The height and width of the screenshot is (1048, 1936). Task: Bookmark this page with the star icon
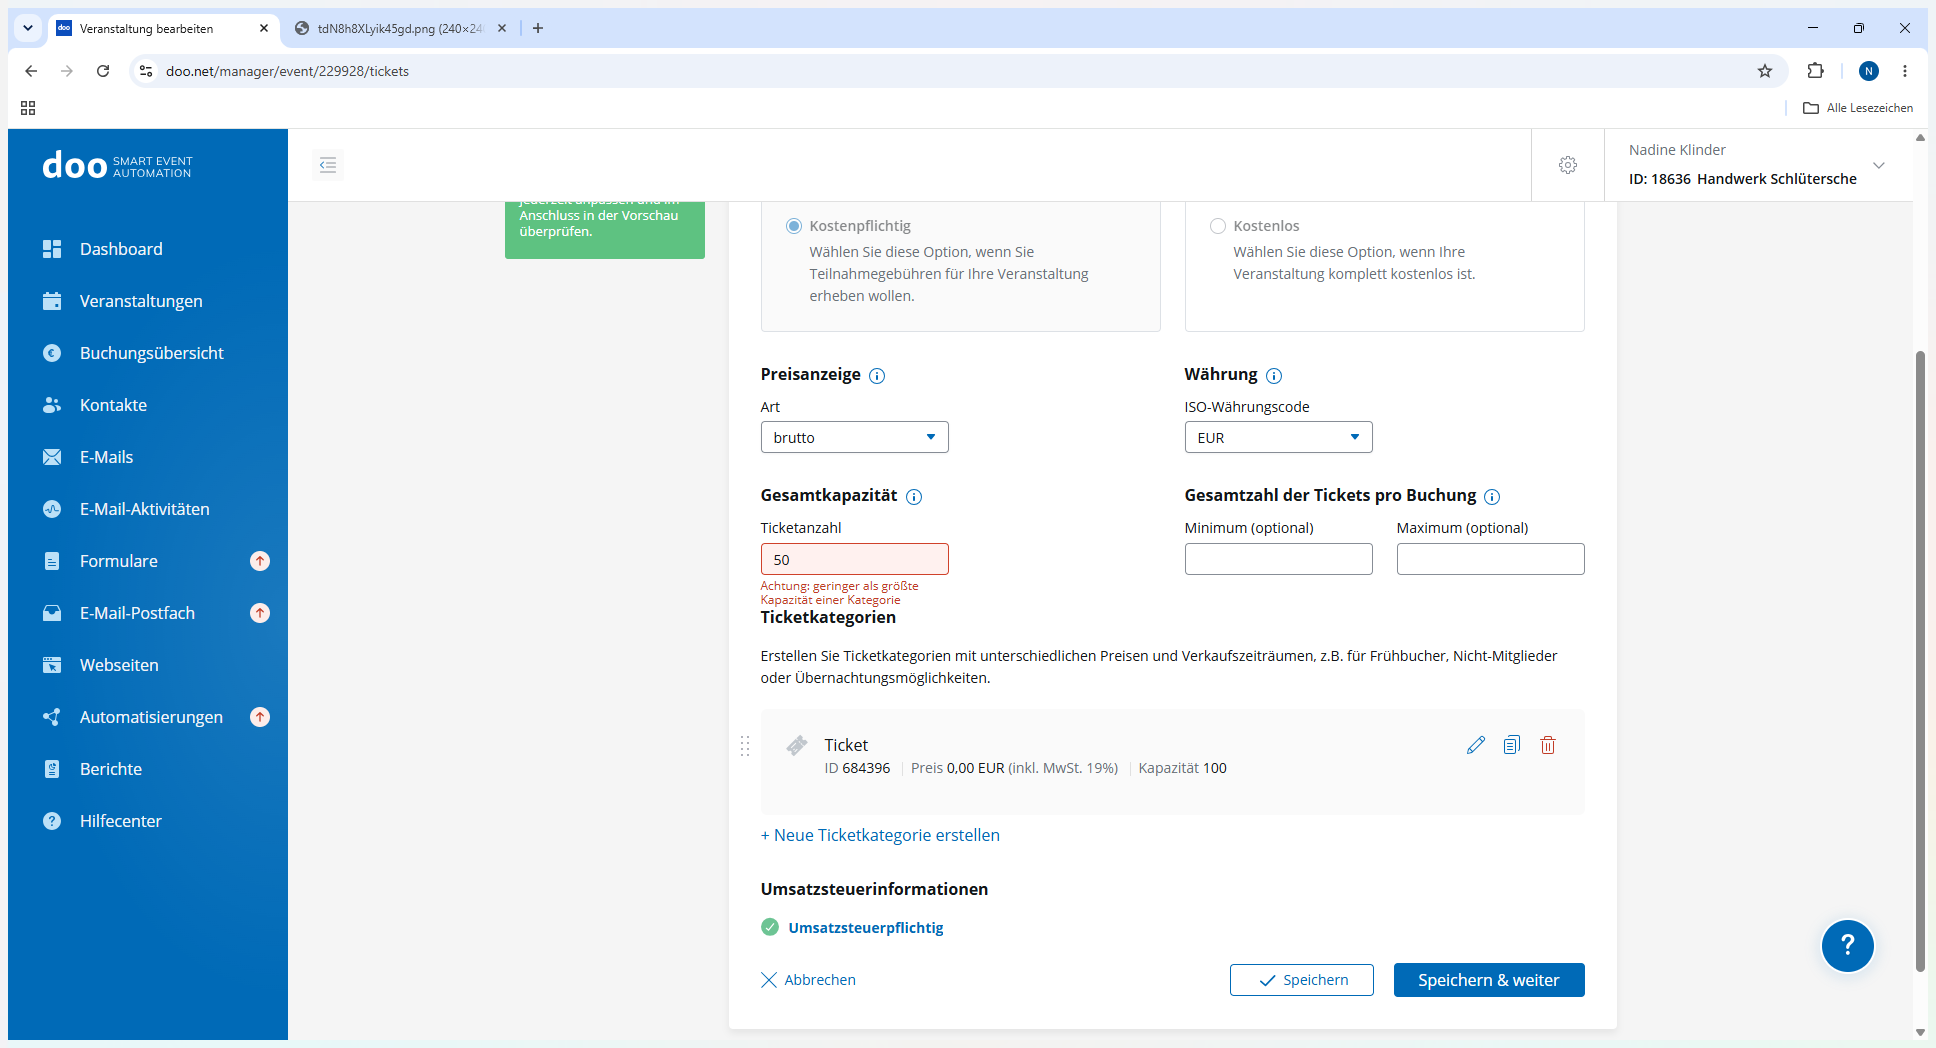[x=1765, y=71]
